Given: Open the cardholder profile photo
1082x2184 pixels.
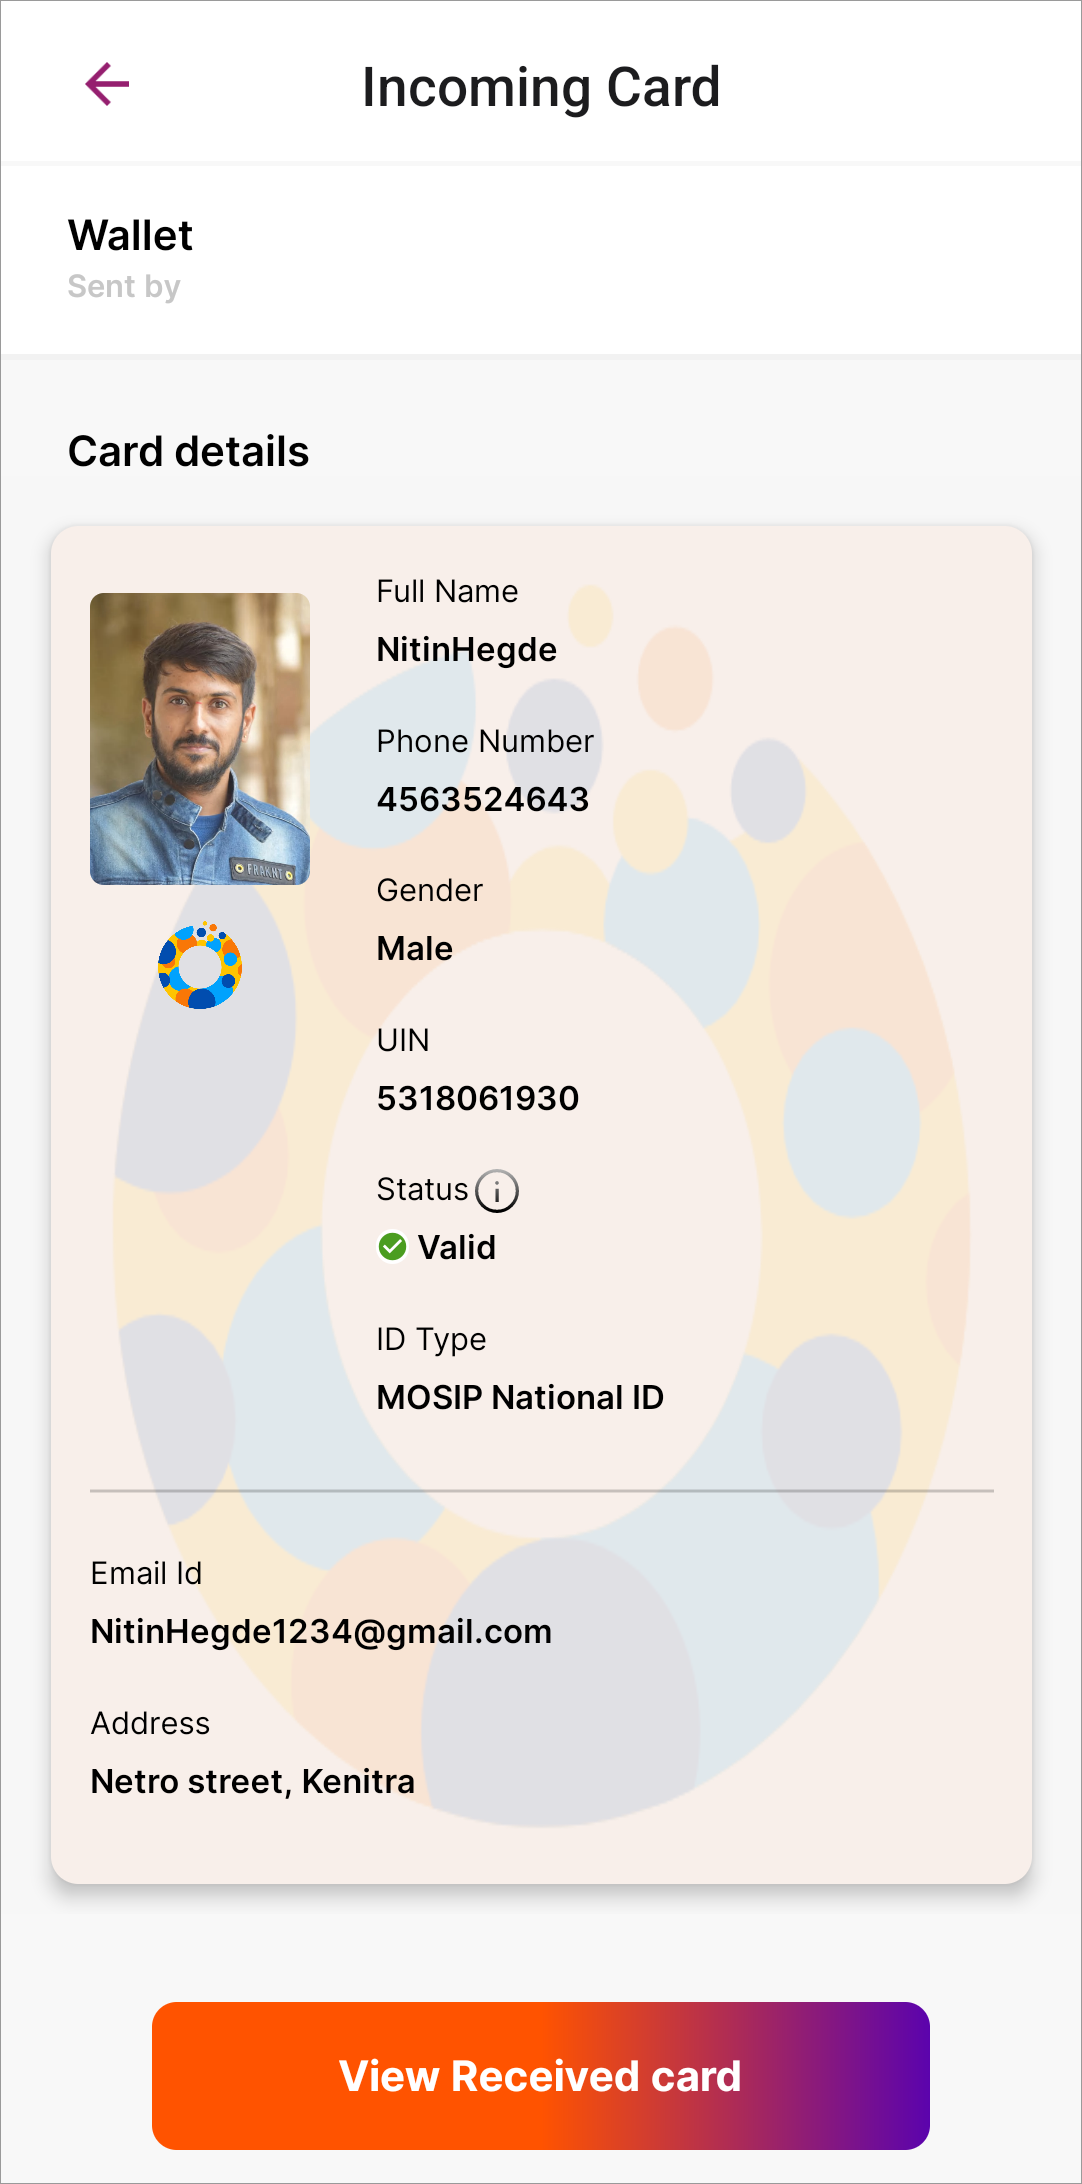Looking at the screenshot, I should (200, 739).
